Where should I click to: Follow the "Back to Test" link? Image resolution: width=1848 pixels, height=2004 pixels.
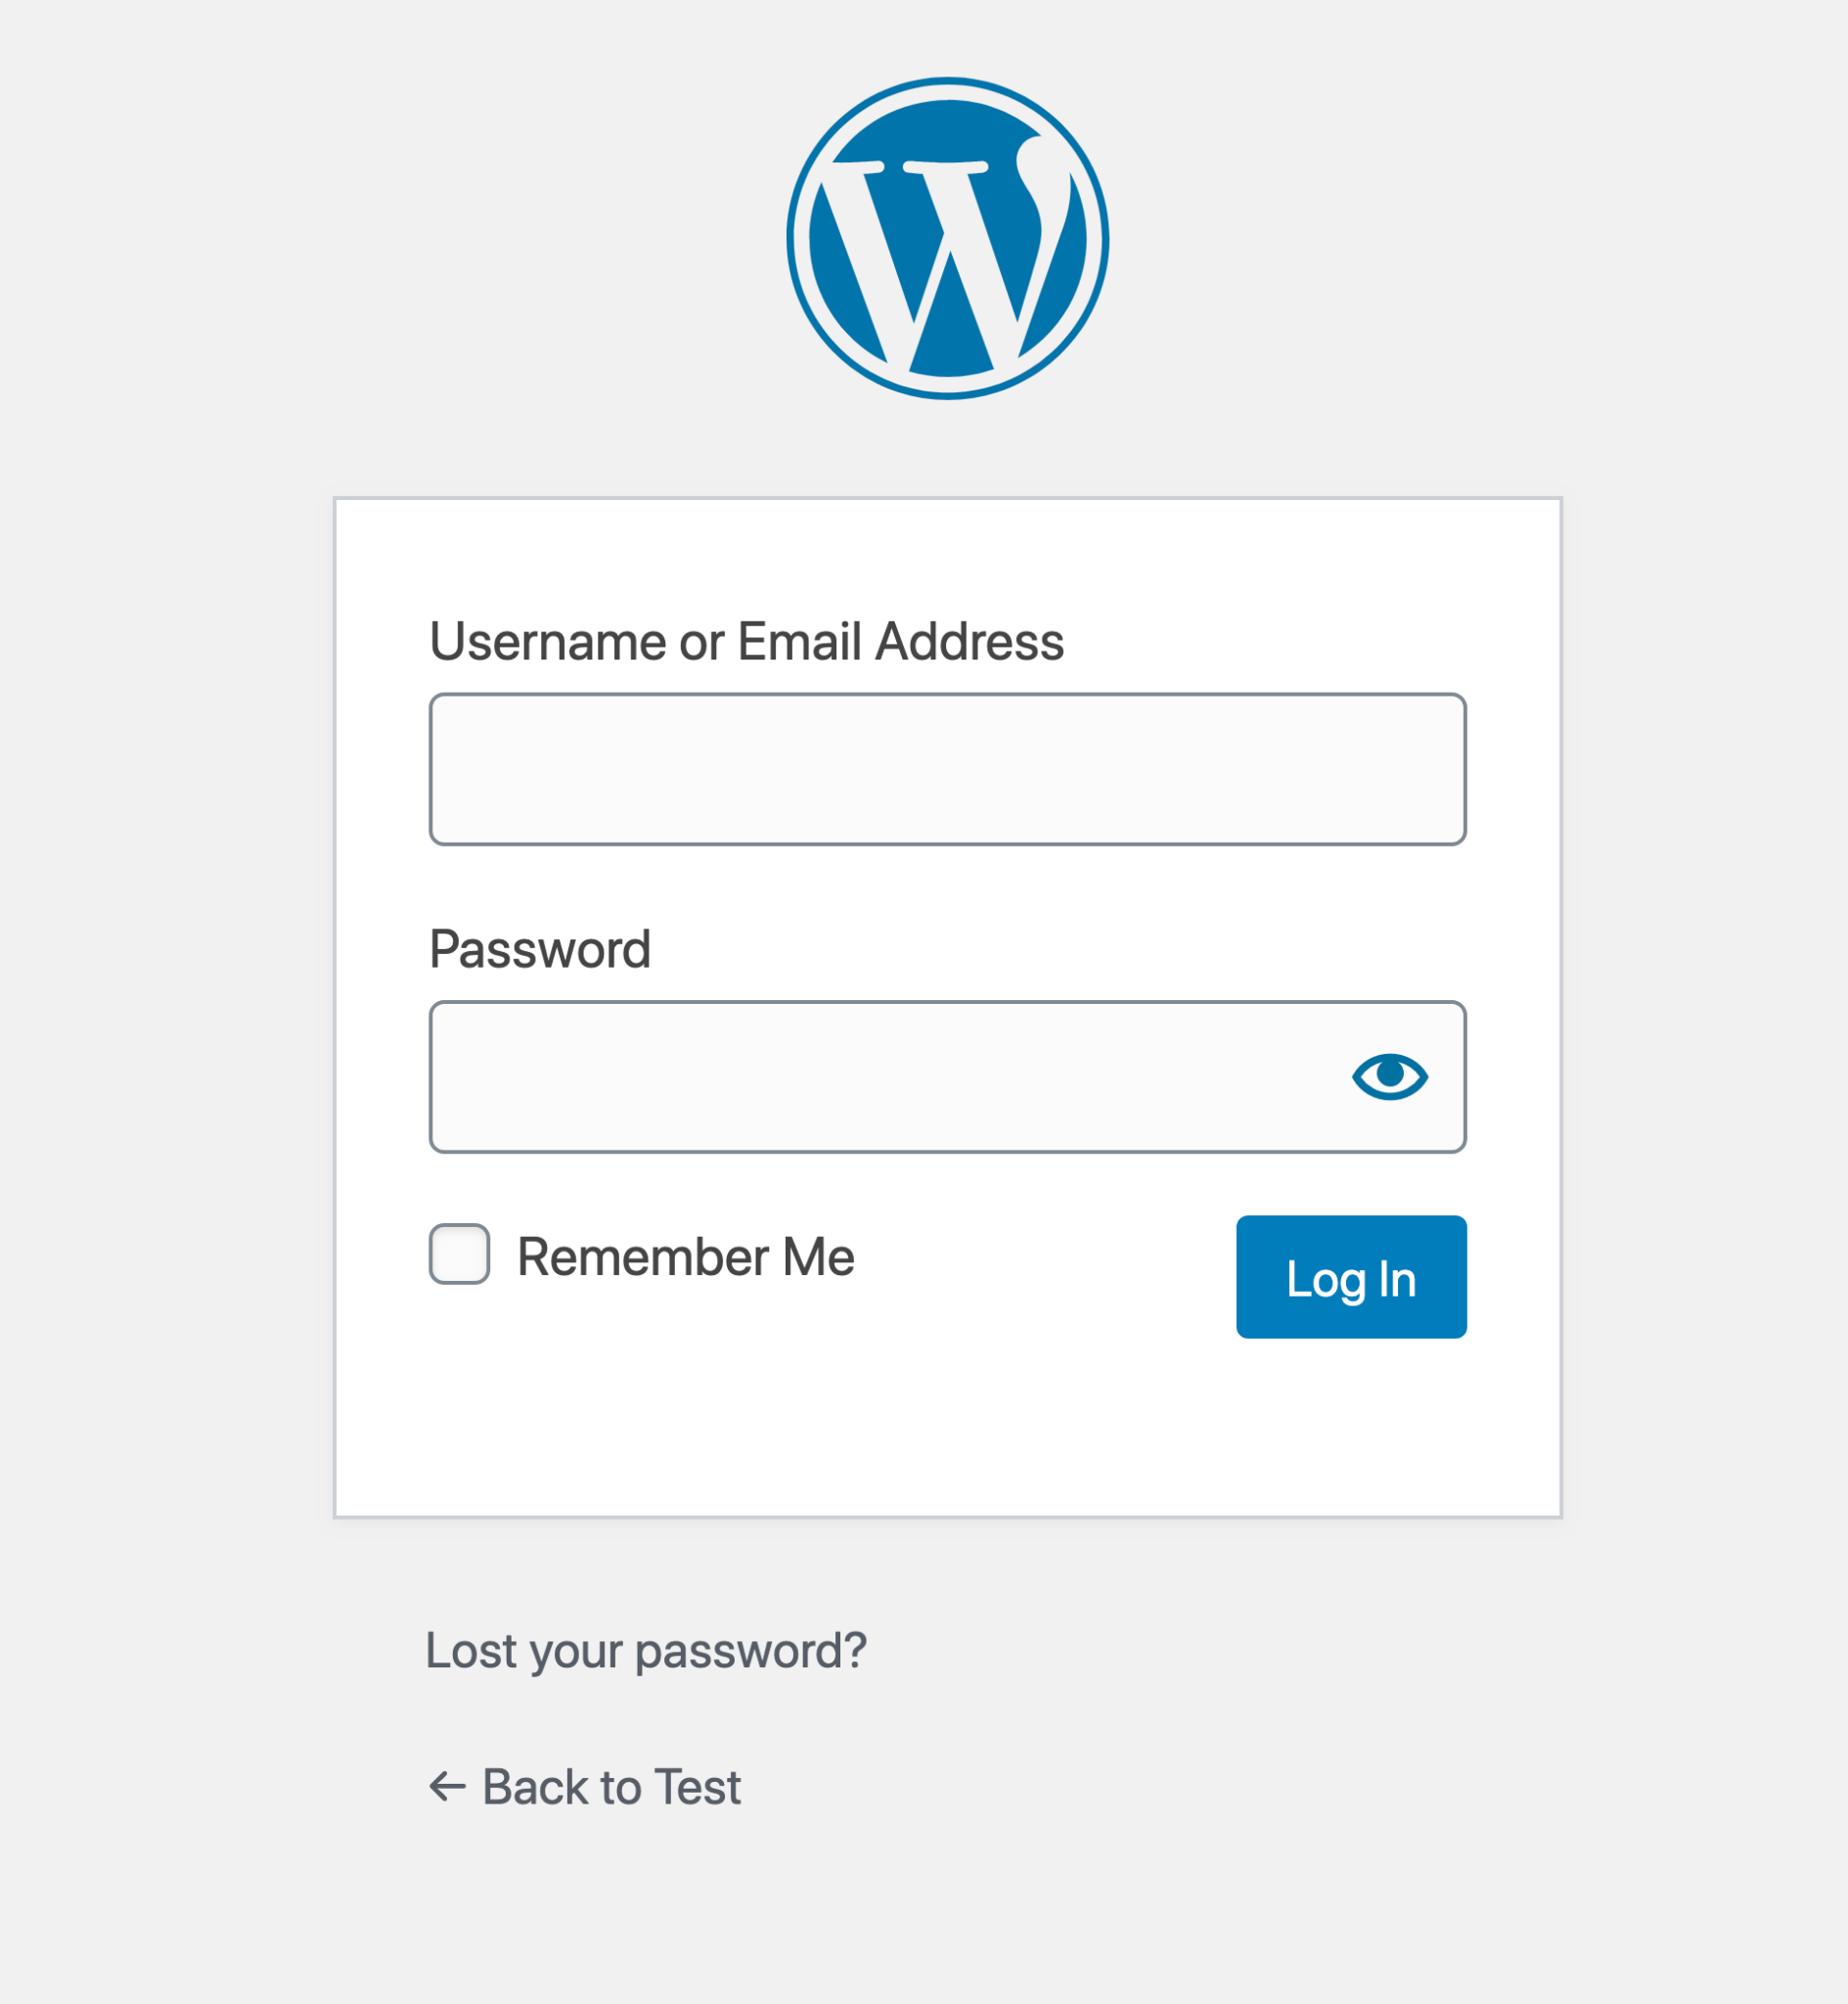(x=611, y=1786)
